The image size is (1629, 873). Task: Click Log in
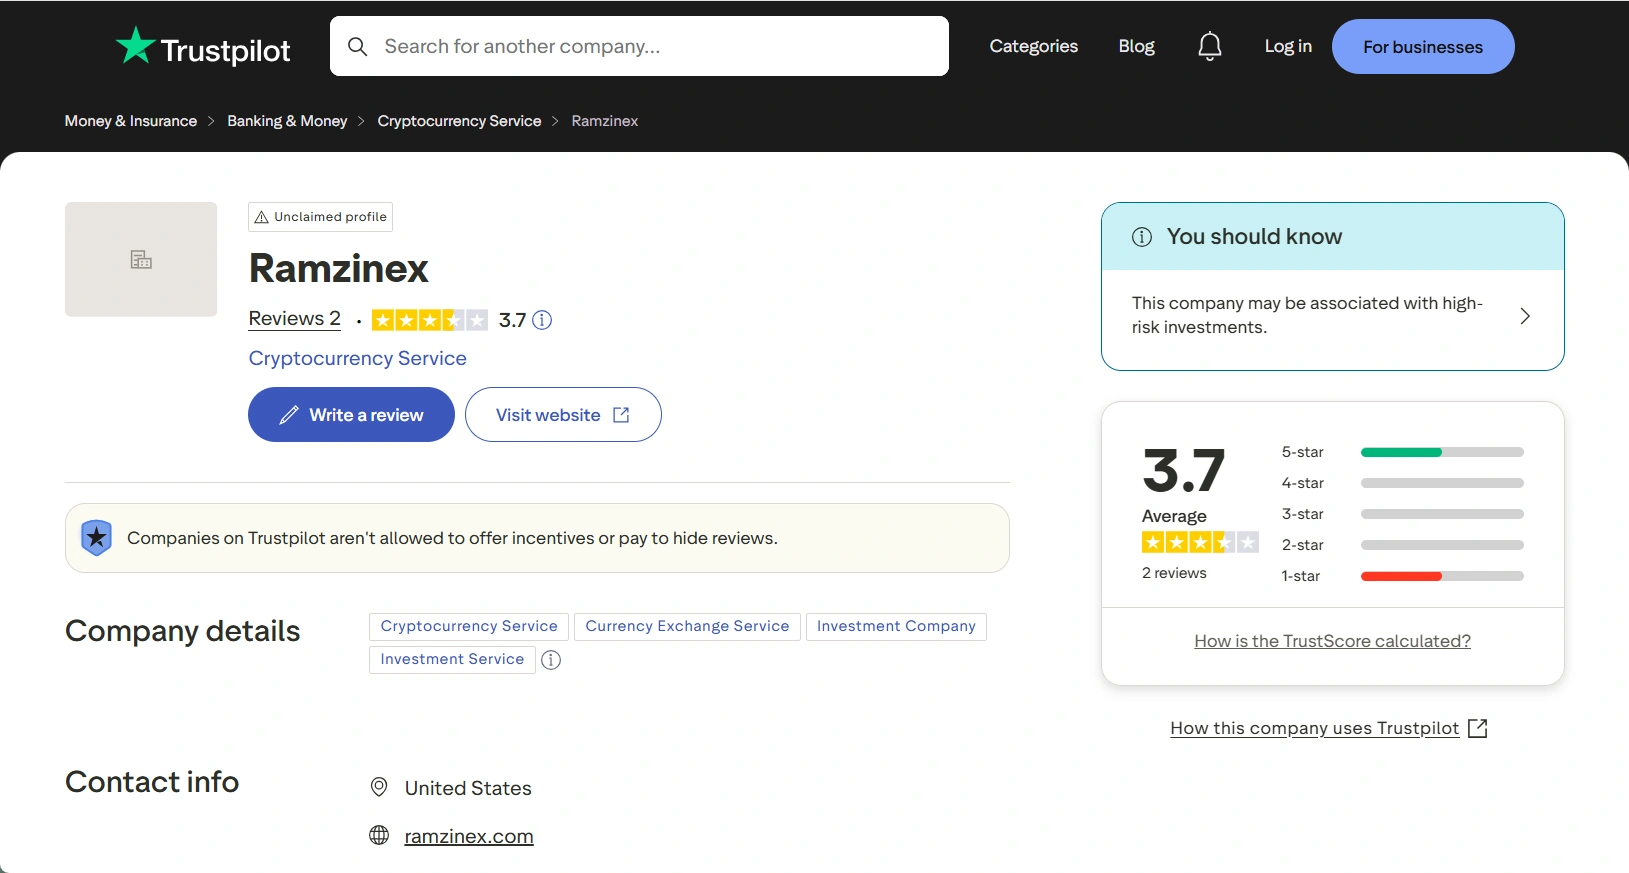[x=1288, y=46]
